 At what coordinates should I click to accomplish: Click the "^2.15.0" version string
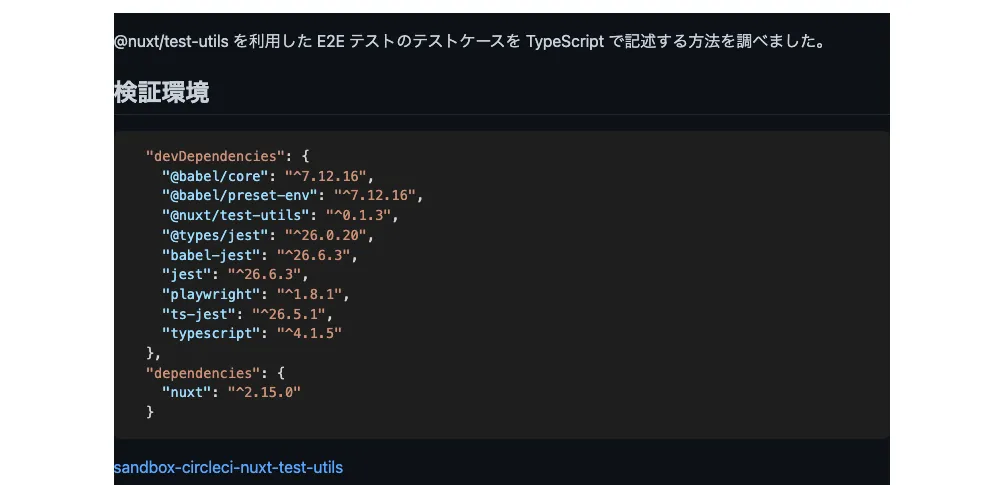(264, 392)
